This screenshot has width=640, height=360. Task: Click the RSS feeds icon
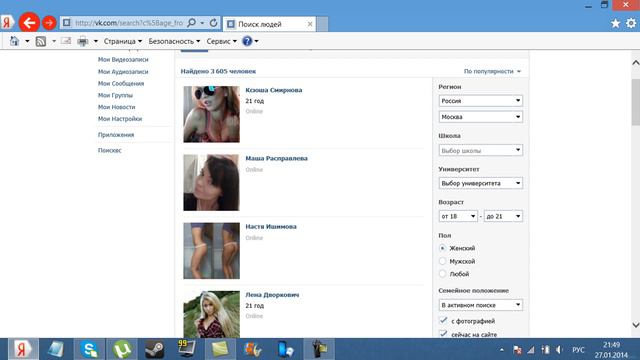coord(40,41)
